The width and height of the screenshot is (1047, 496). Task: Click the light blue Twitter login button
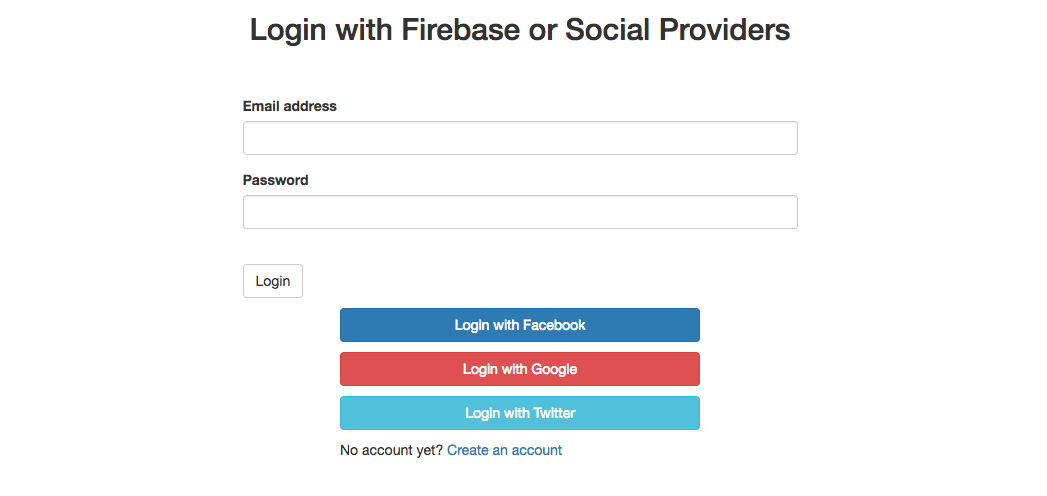520,413
